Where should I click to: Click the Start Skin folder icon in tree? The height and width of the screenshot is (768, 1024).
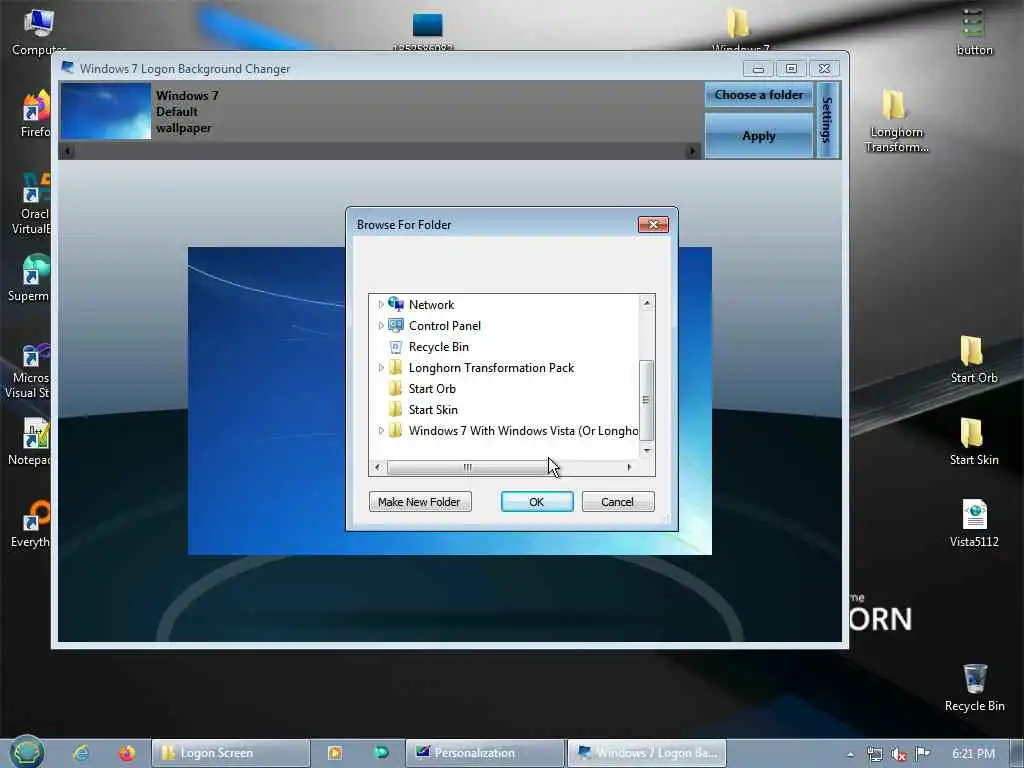click(395, 409)
